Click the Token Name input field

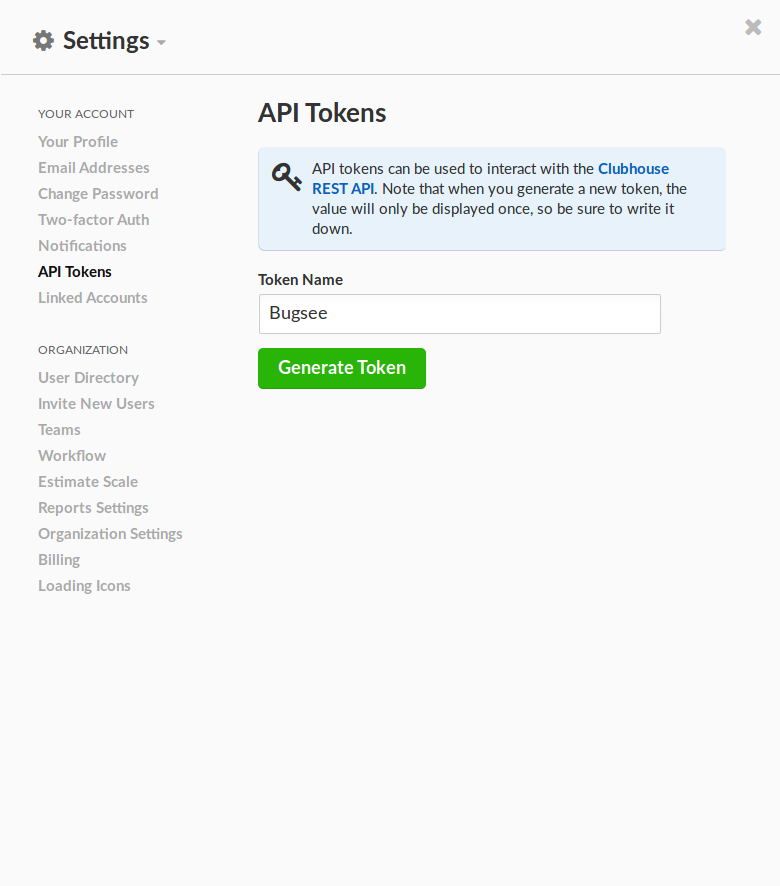(459, 313)
